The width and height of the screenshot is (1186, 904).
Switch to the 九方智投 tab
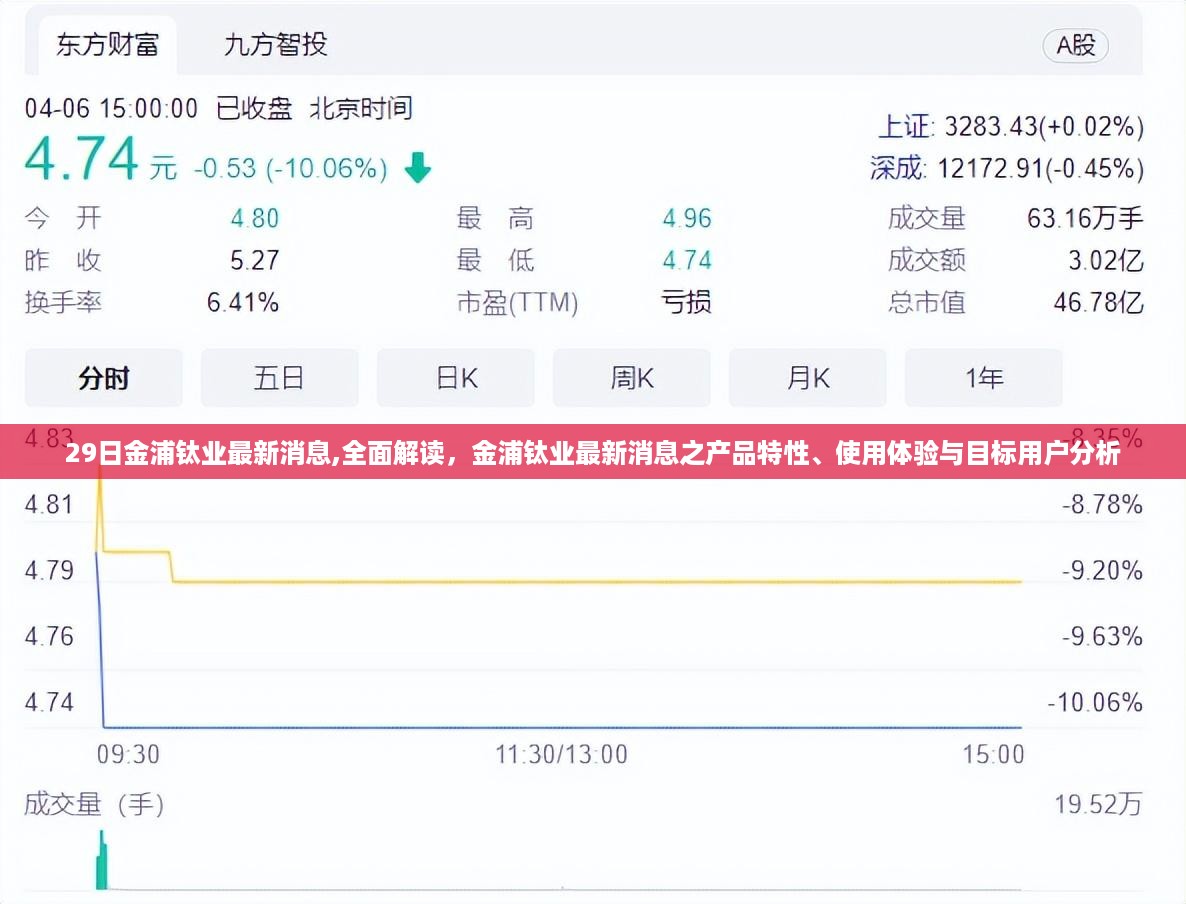coord(275,45)
